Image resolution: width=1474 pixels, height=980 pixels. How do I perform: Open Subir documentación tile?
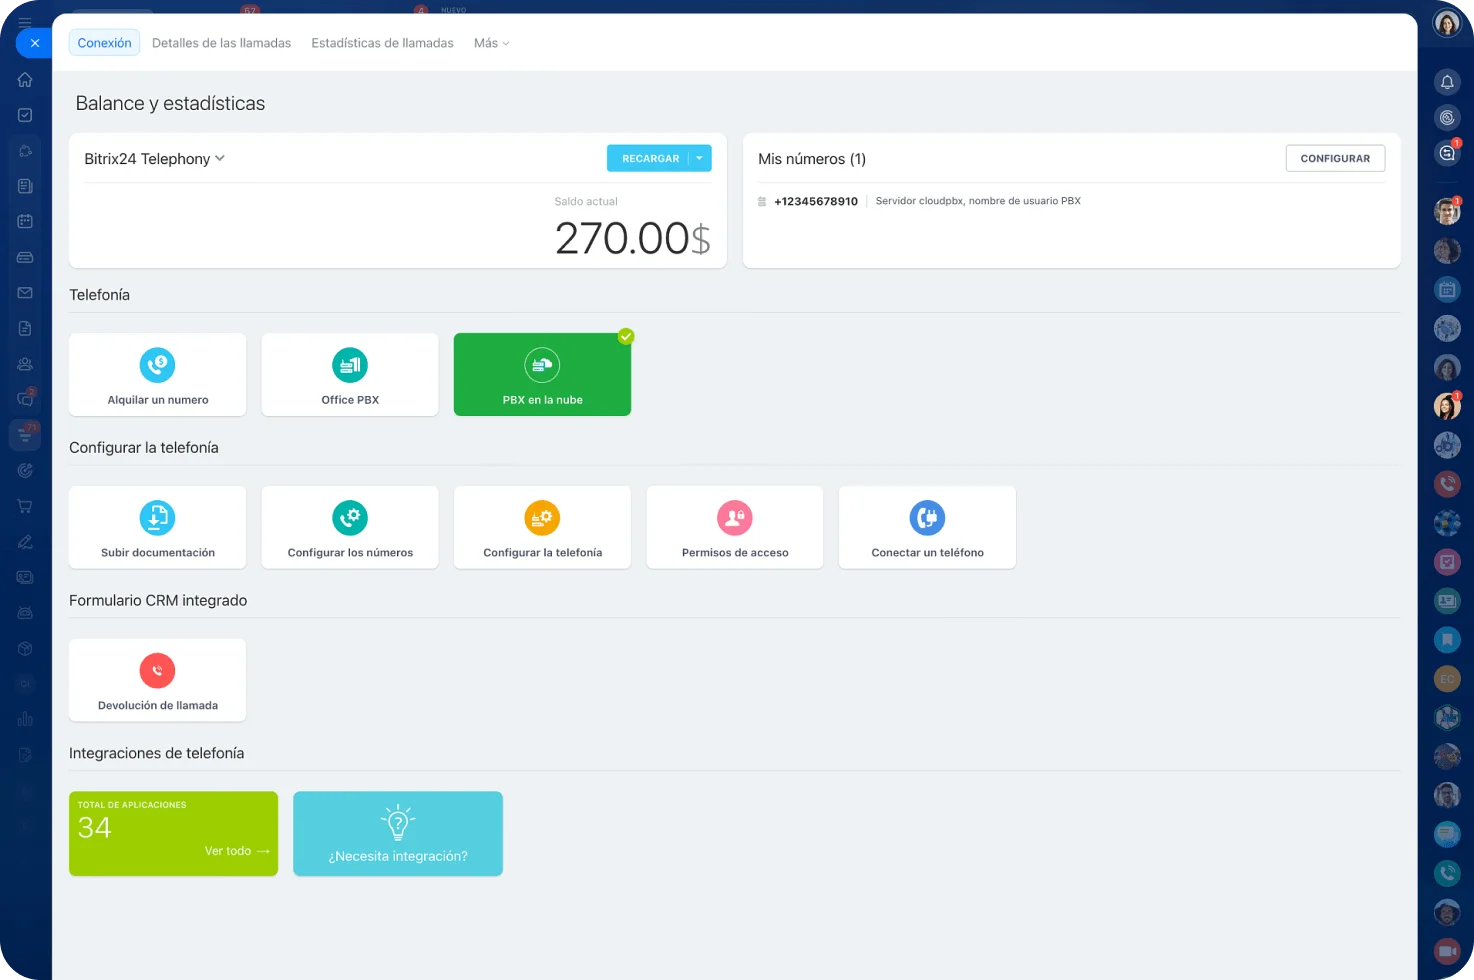coord(157,528)
